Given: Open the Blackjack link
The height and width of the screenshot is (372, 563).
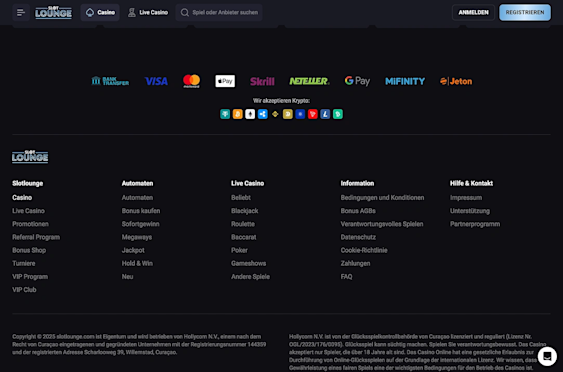Looking at the screenshot, I should click(245, 211).
